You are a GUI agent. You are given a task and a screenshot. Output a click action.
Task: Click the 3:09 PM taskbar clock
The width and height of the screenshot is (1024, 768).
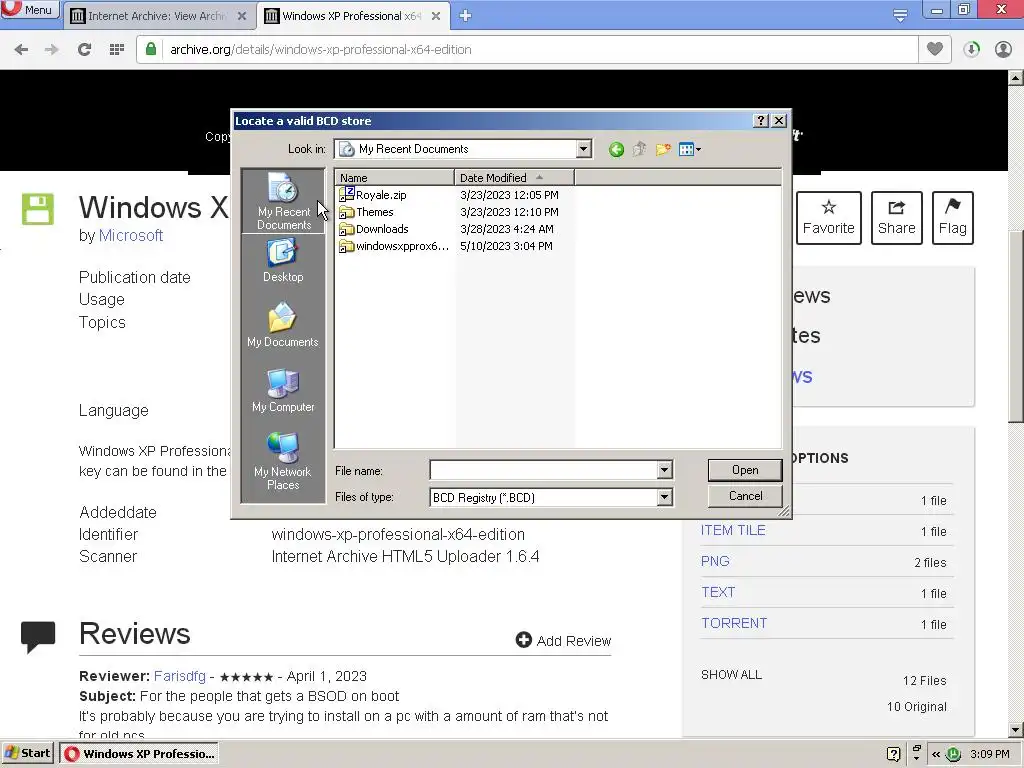pyautogui.click(x=989, y=754)
